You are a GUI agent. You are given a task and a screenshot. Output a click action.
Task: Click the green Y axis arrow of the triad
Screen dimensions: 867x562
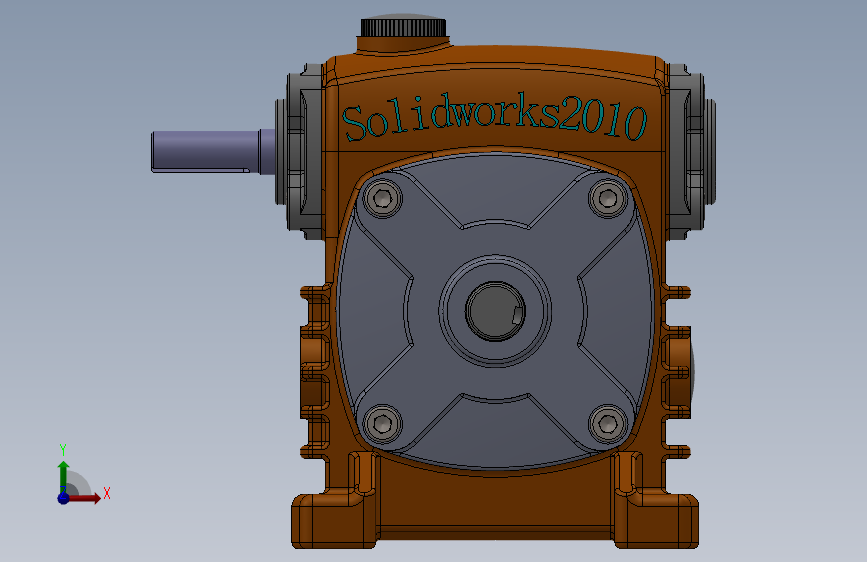point(63,477)
